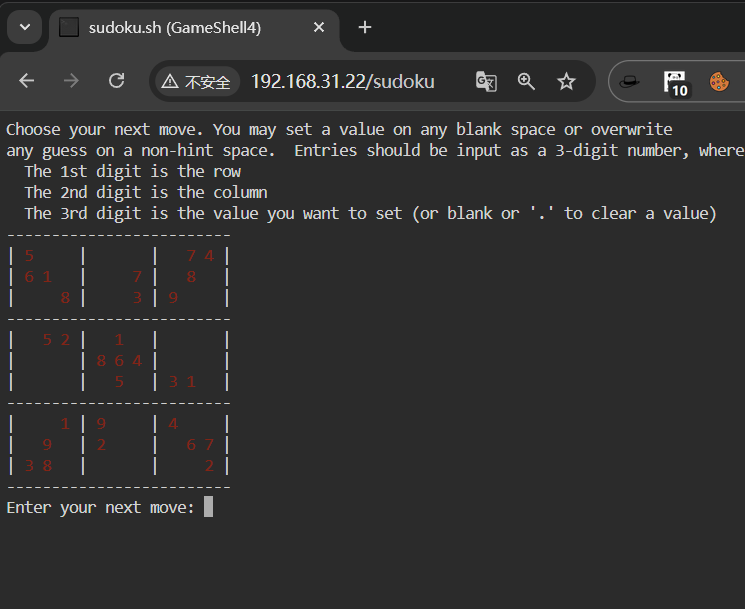Open the '不安全' site security info
Viewport: 745px width, 609px height.
[196, 82]
